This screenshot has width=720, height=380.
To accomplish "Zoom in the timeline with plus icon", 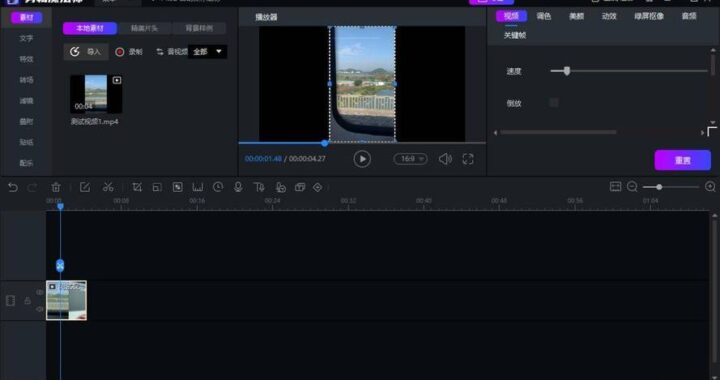I will coord(710,187).
